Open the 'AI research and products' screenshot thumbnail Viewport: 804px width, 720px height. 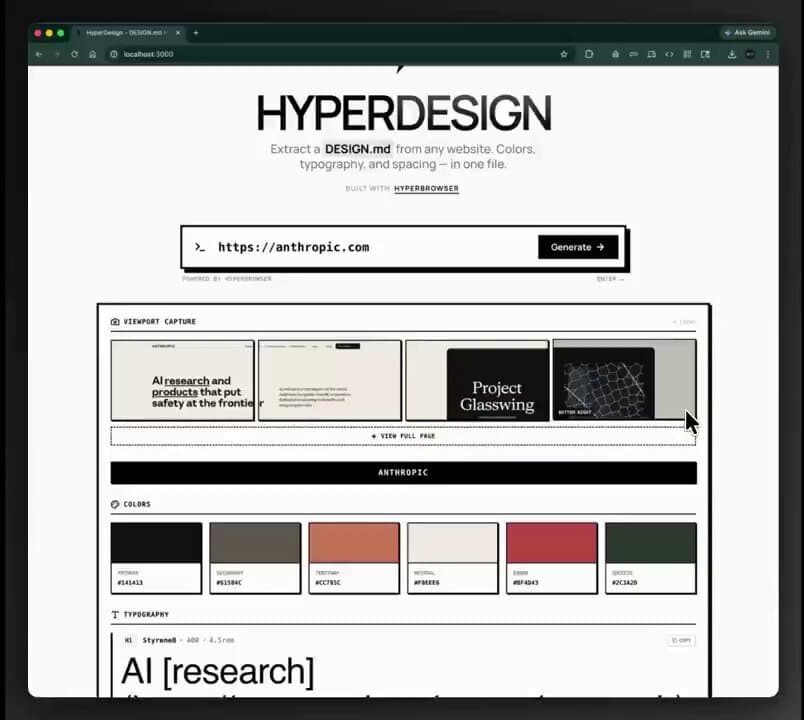[x=183, y=380]
